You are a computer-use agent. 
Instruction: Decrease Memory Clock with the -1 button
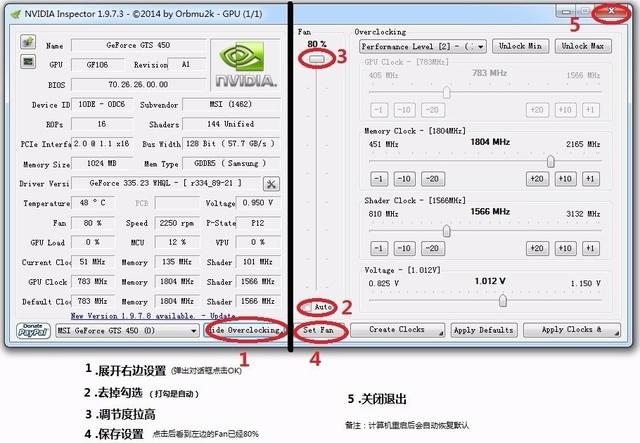tap(379, 179)
